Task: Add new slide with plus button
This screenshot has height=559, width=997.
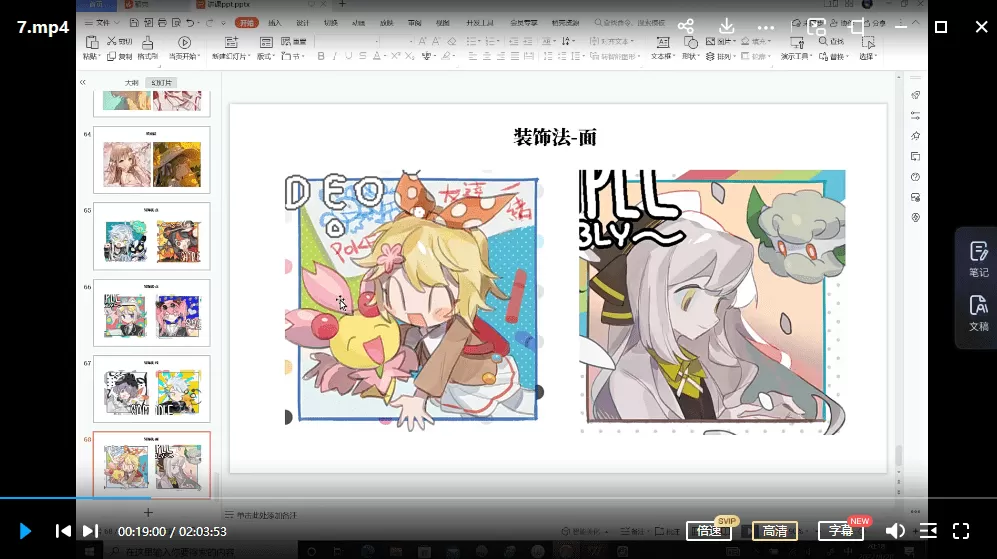Action: click(x=148, y=512)
